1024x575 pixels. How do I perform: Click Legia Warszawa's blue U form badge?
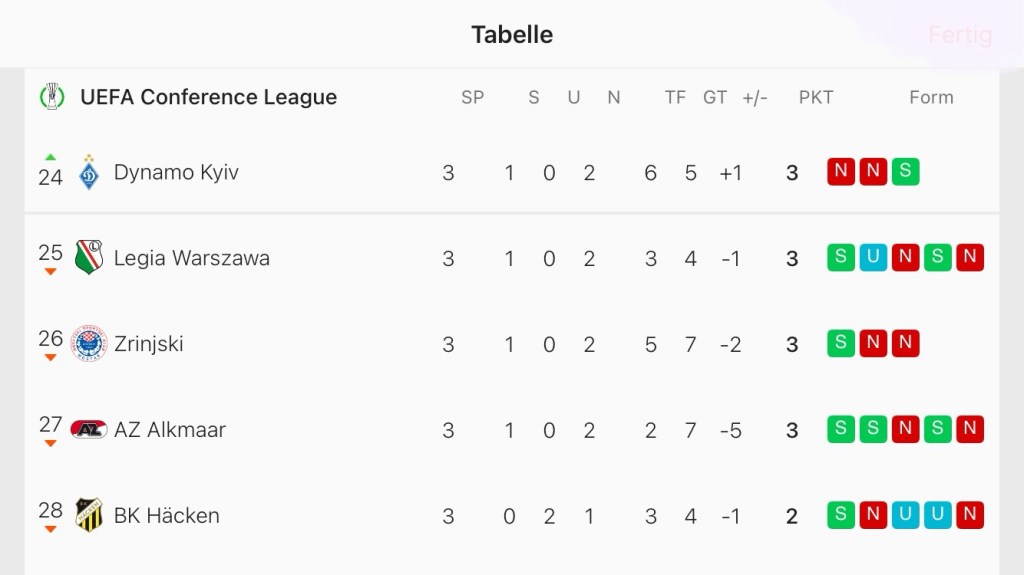point(873,258)
